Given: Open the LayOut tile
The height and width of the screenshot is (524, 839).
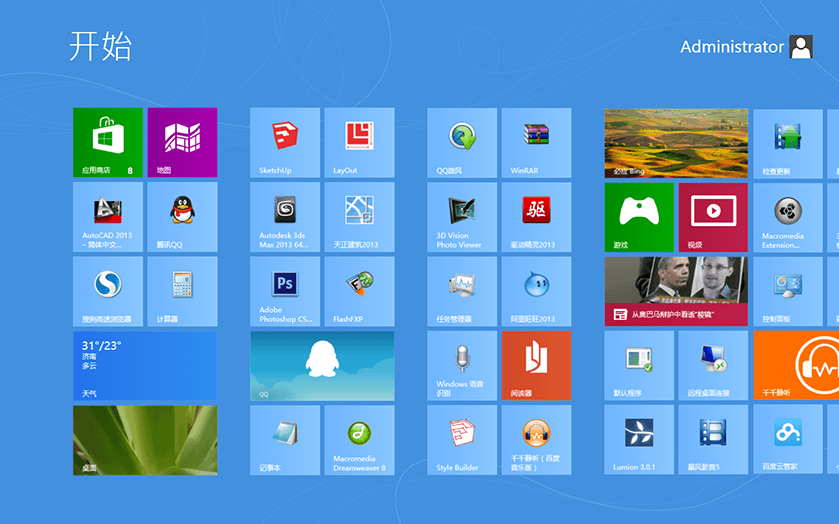Looking at the screenshot, I should pyautogui.click(x=360, y=142).
